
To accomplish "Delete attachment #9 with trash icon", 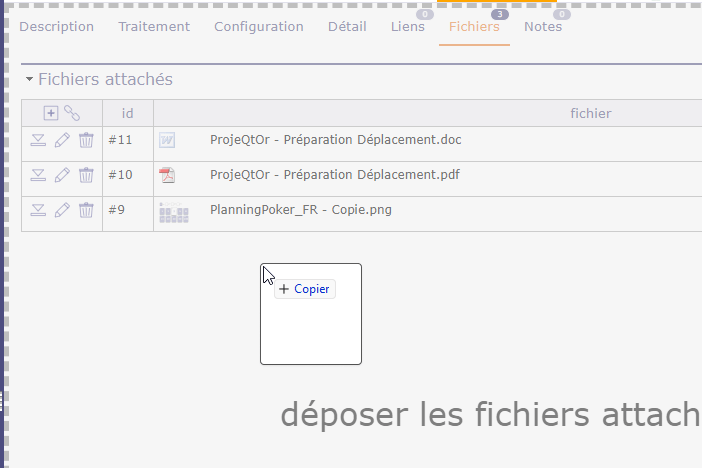I will click(x=86, y=210).
